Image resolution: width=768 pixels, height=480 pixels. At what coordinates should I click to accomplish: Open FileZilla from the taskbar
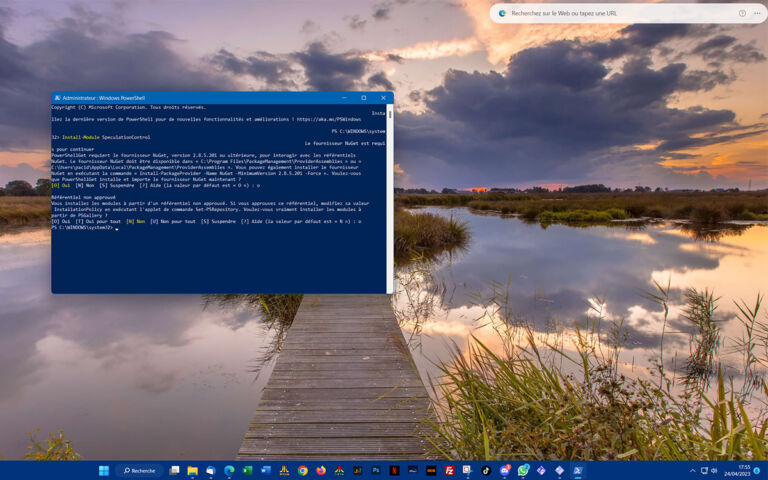(x=449, y=471)
